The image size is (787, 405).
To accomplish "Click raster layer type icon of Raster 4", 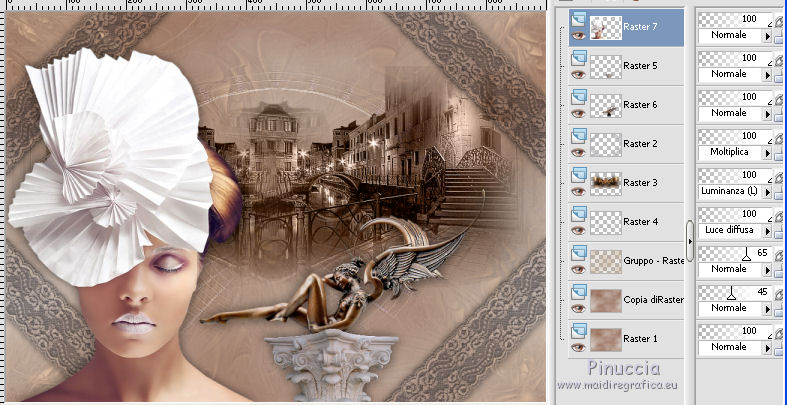I will coord(579,214).
